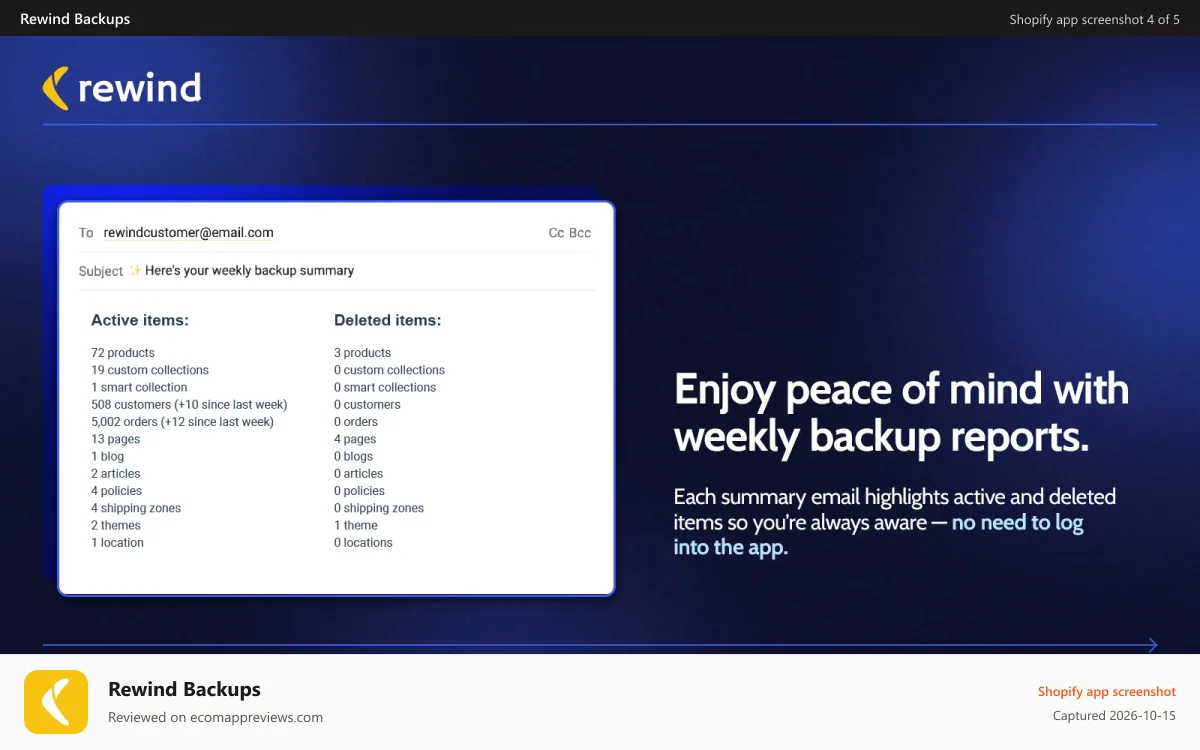This screenshot has height=750, width=1200.
Task: Click '0 blogs' in deleted items
Action: pos(353,456)
